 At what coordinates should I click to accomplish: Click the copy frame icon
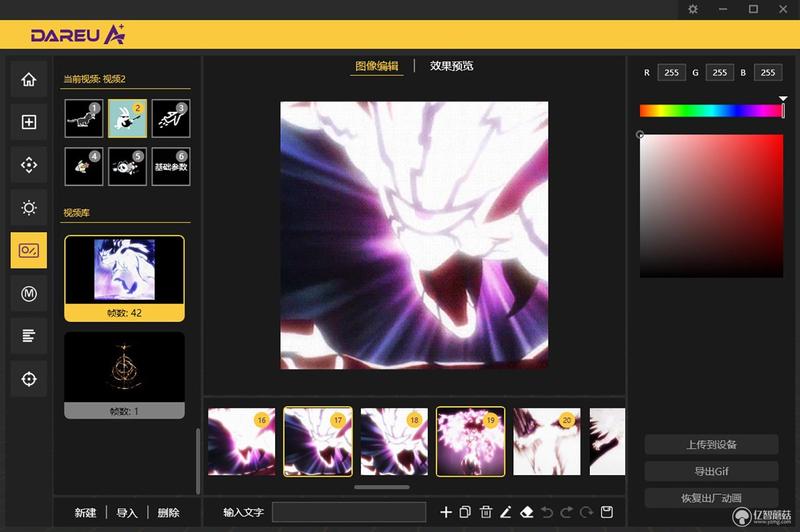pyautogui.click(x=465, y=512)
